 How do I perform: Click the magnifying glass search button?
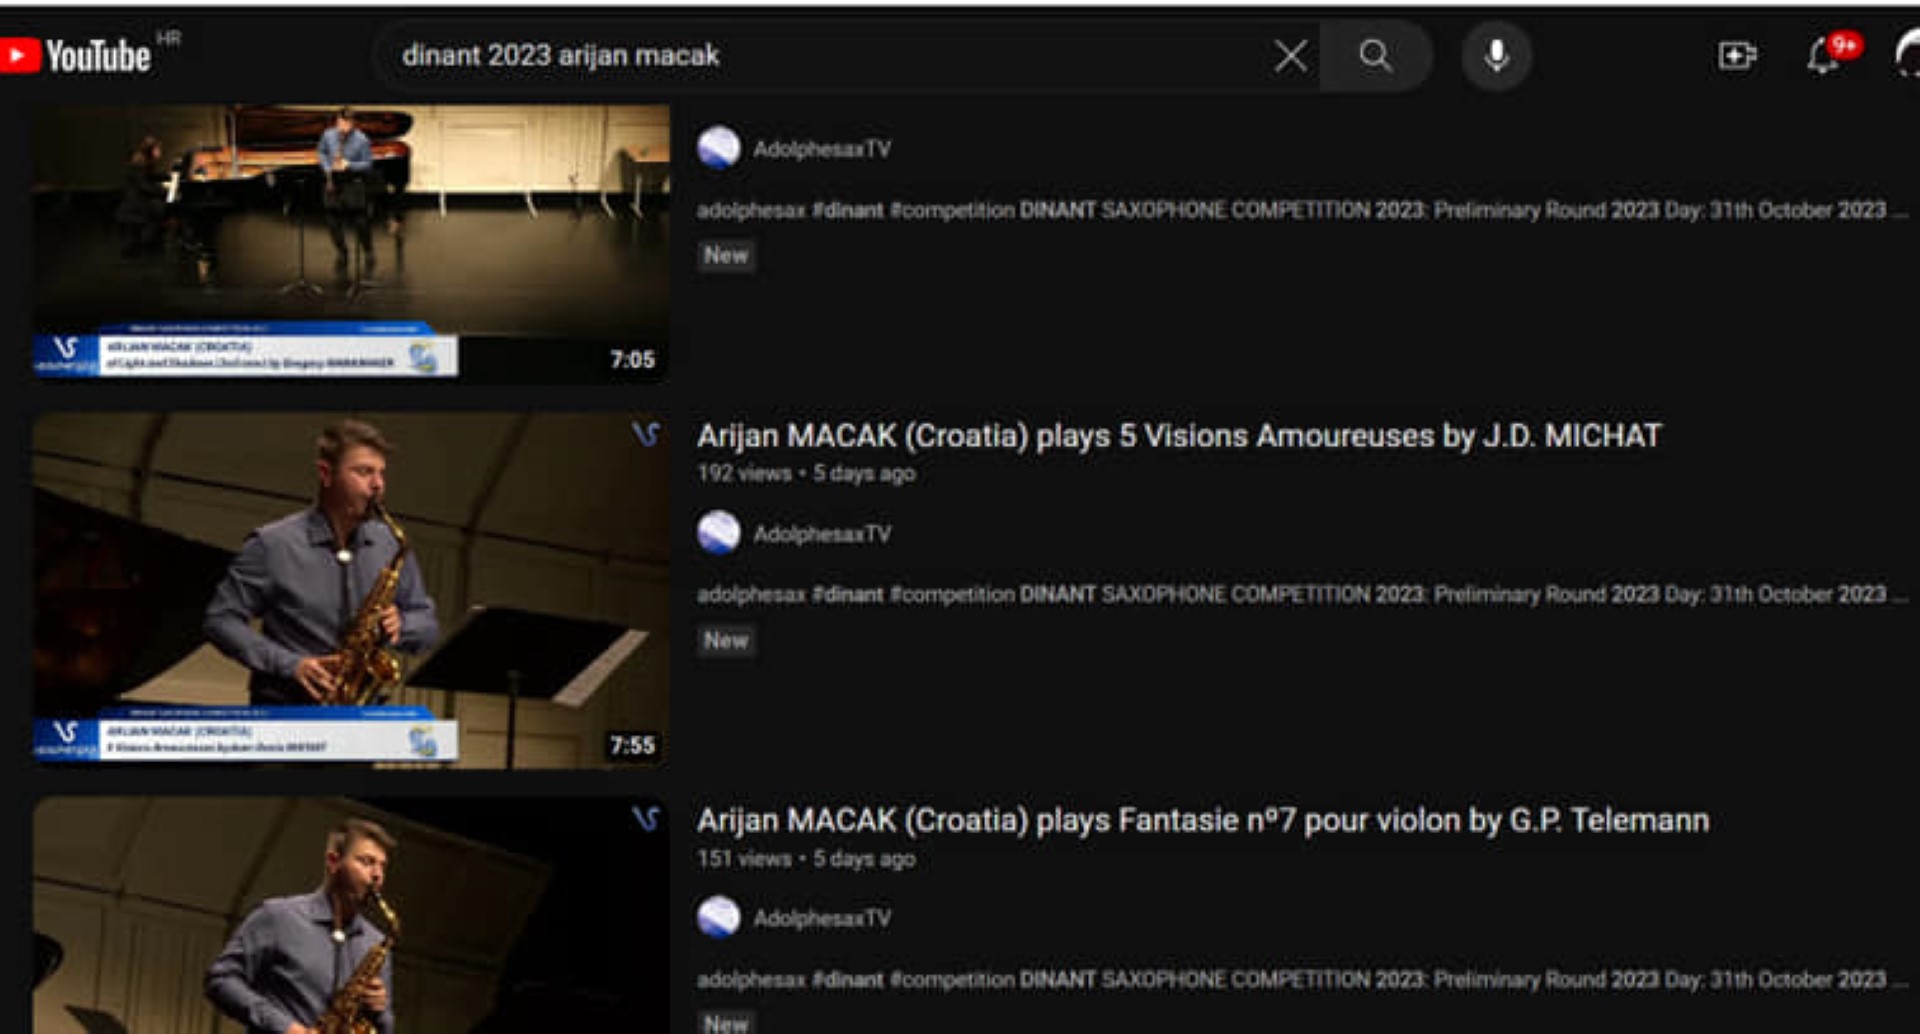1376,56
